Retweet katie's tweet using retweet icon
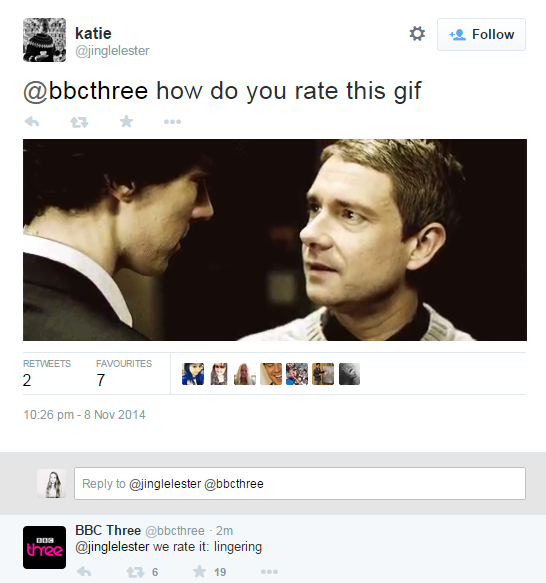This screenshot has height=583, width=546. [x=79, y=122]
